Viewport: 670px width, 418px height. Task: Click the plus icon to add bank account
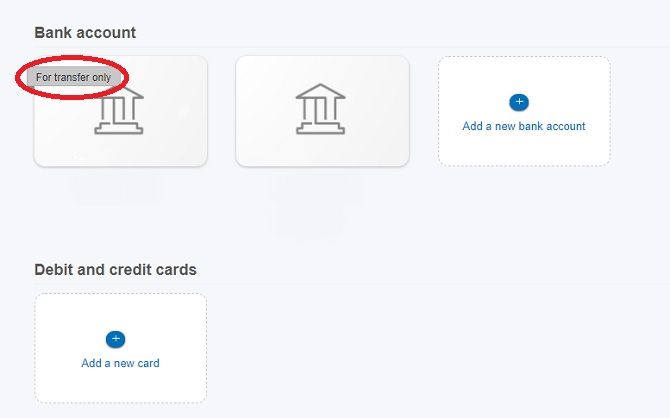pyautogui.click(x=519, y=102)
